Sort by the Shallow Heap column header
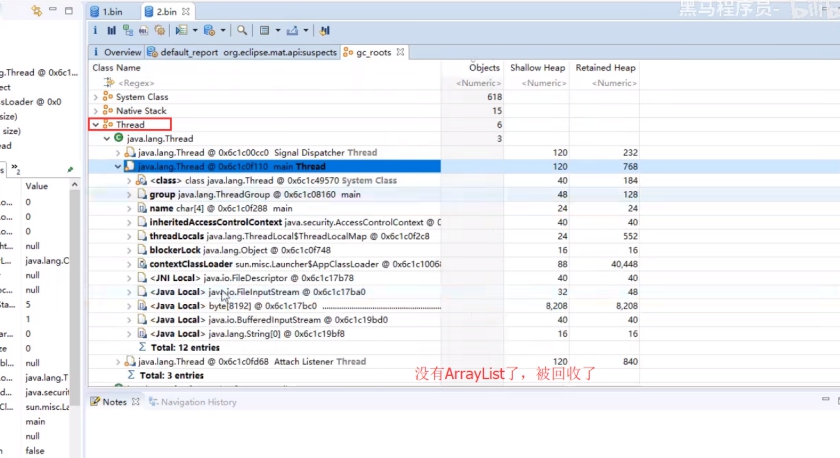 click(x=536, y=67)
